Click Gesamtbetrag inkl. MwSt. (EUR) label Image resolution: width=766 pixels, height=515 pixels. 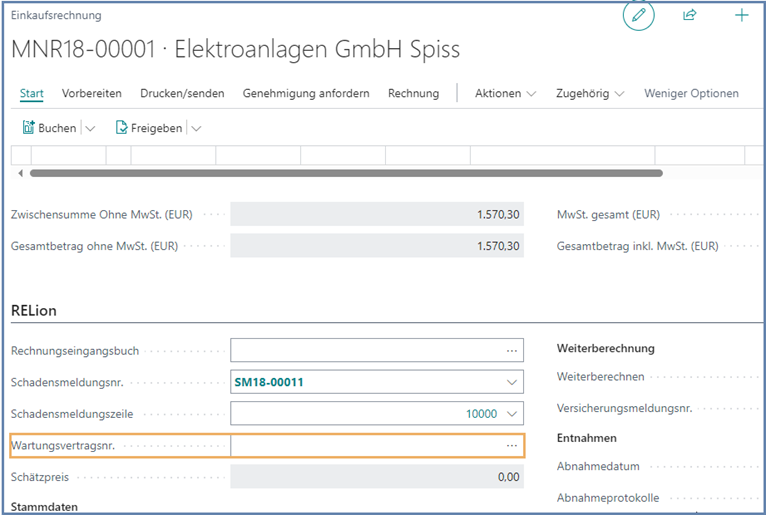pos(638,246)
